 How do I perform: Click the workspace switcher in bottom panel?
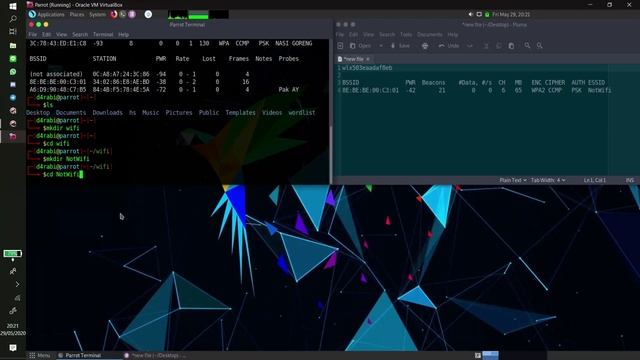(x=514, y=356)
